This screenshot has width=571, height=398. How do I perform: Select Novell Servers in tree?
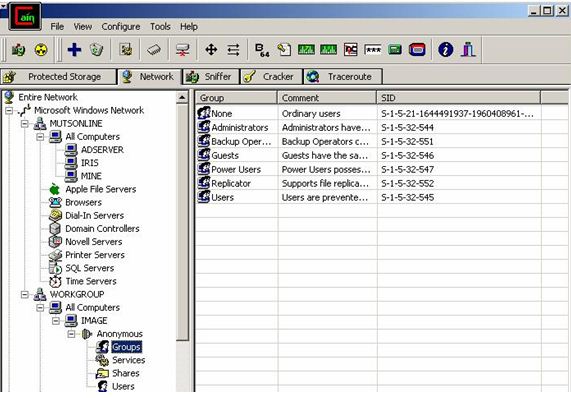[94, 242]
